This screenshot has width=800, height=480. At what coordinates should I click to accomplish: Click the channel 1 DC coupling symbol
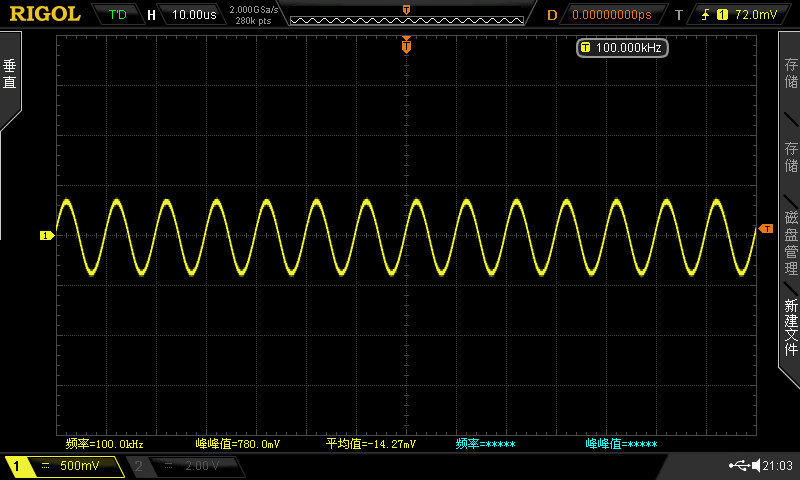[x=45, y=465]
